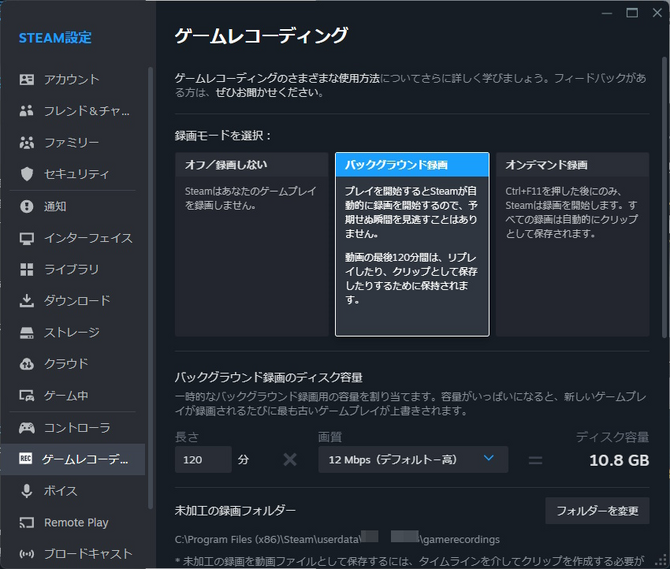This screenshot has width=670, height=569.
Task: Open Downloads via its arrow icon
Action: [27, 301]
